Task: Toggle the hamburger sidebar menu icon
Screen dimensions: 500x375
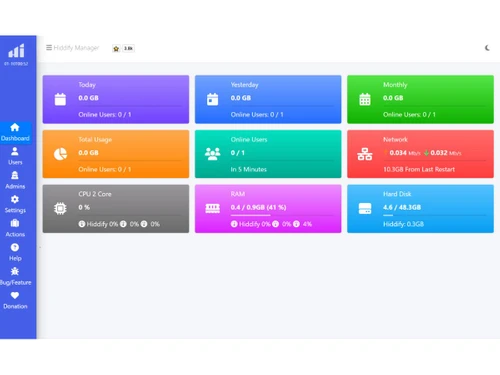Action: [49, 48]
